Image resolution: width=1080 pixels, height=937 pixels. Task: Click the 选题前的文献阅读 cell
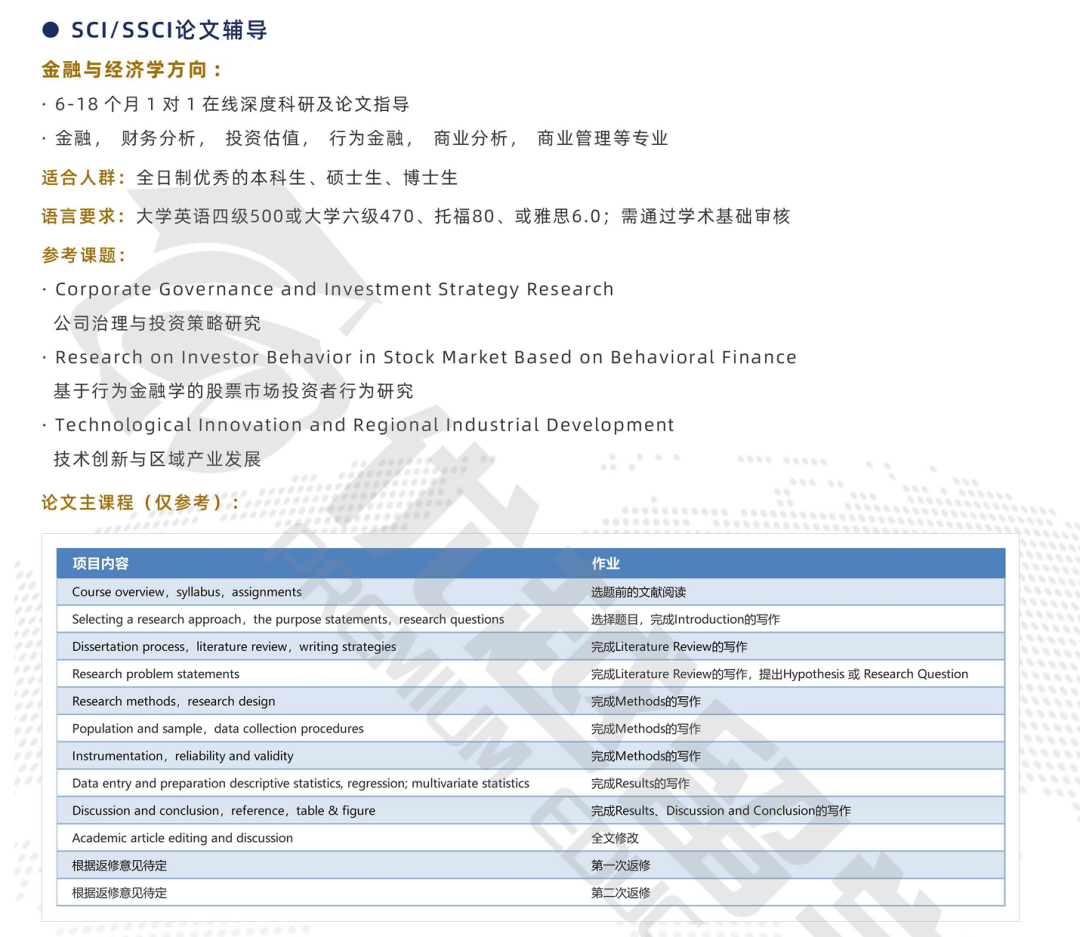coord(638,592)
